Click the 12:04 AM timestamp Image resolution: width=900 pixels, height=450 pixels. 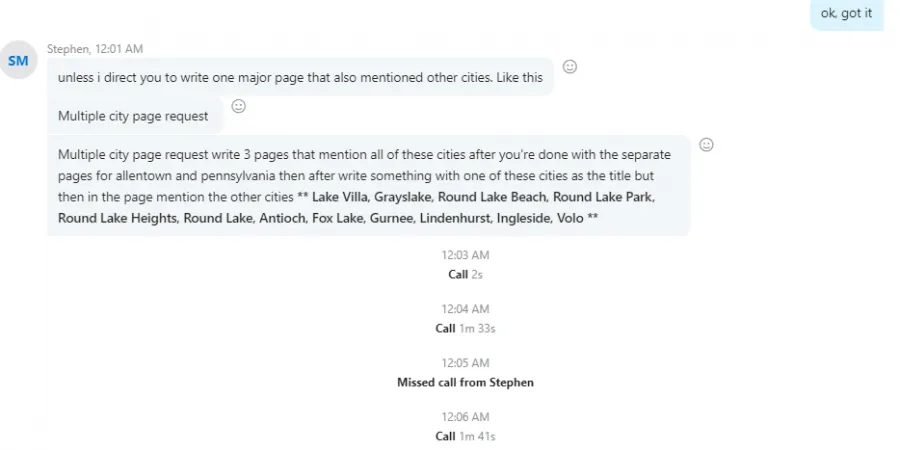pyautogui.click(x=465, y=309)
